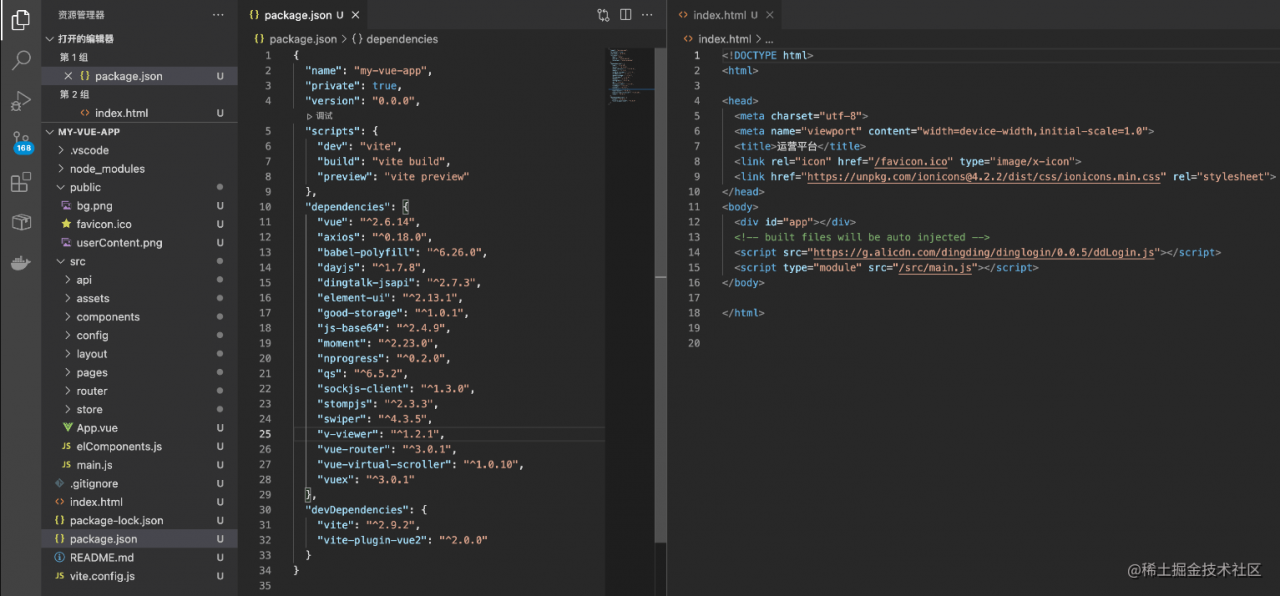
Task: Click package.json in the breadcrumb bar
Action: click(303, 39)
